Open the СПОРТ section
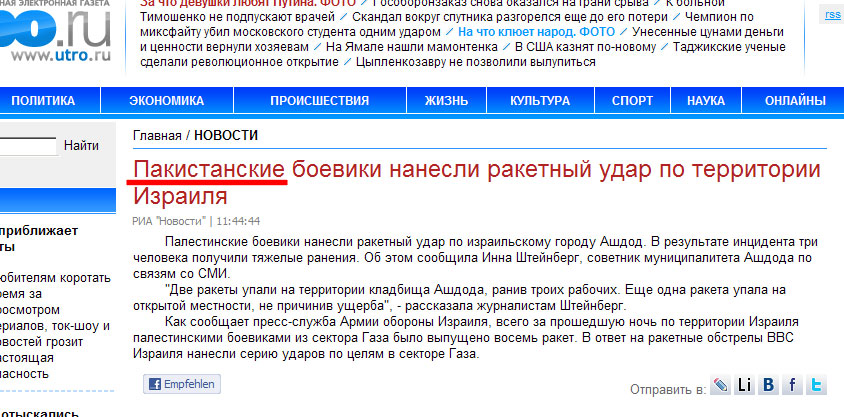The height and width of the screenshot is (417, 844). (632, 101)
